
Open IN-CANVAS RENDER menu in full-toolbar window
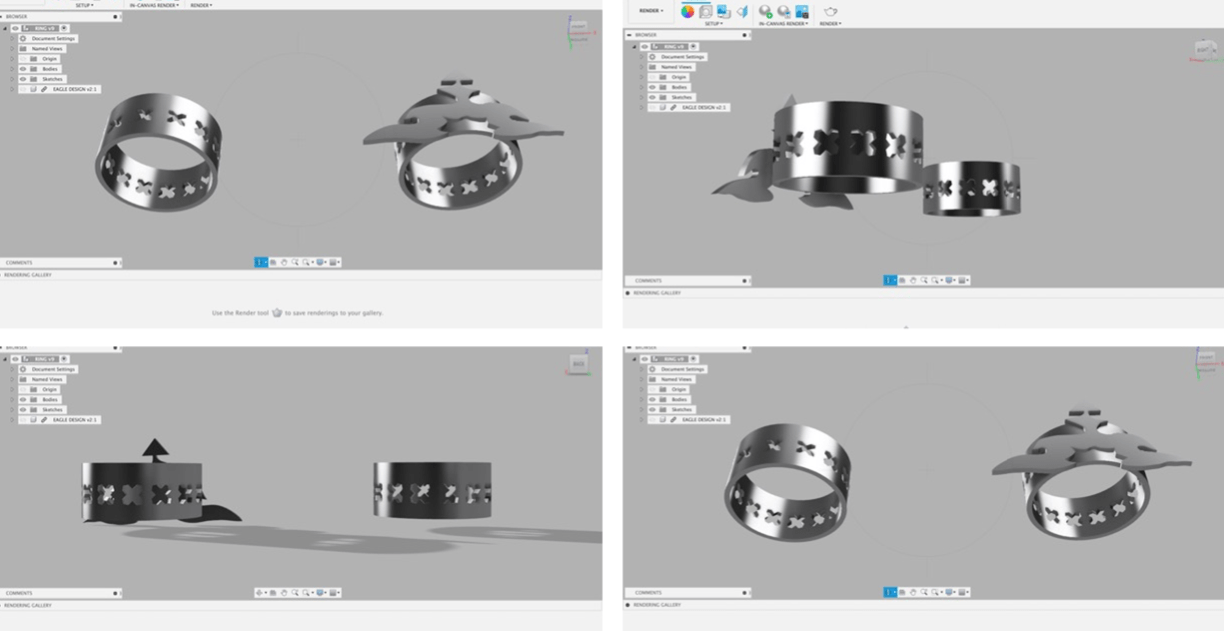(781, 24)
